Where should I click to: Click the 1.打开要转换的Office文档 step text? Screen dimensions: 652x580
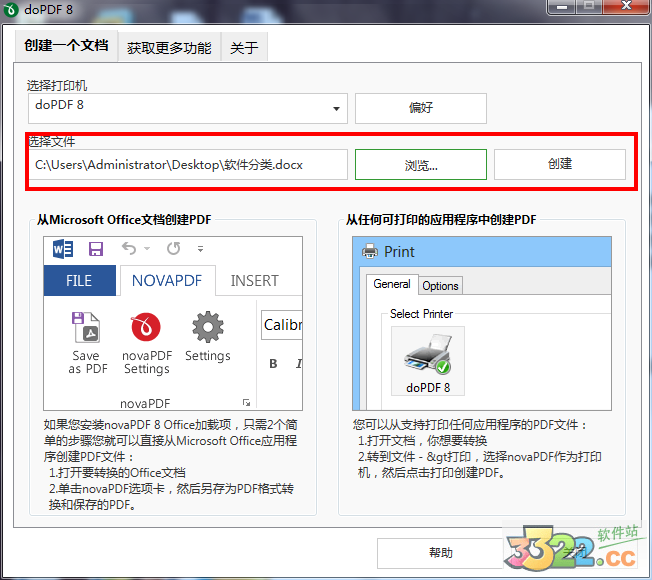(117, 473)
